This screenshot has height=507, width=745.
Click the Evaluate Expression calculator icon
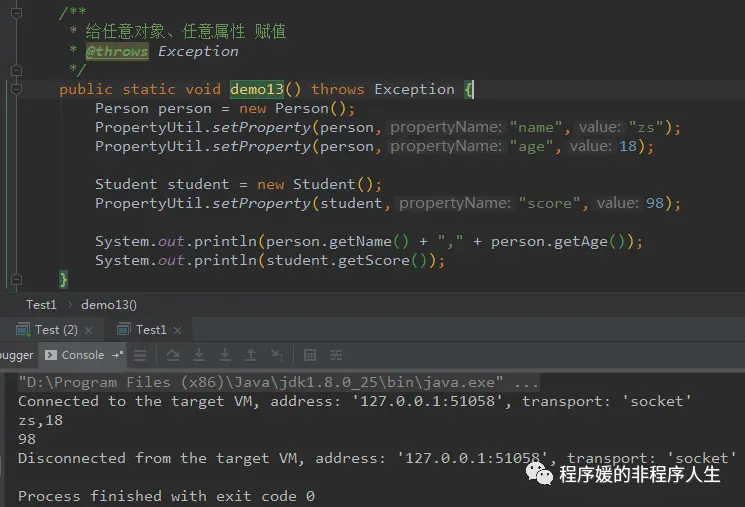[x=310, y=355]
